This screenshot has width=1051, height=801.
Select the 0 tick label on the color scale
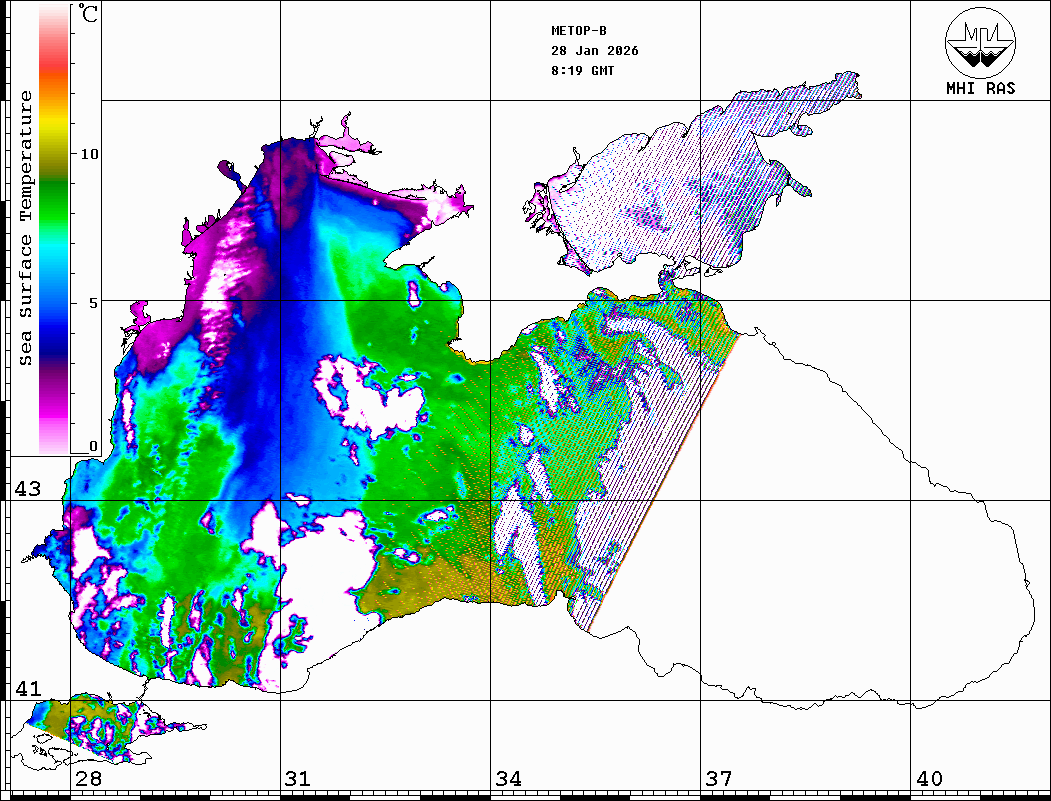(93, 446)
